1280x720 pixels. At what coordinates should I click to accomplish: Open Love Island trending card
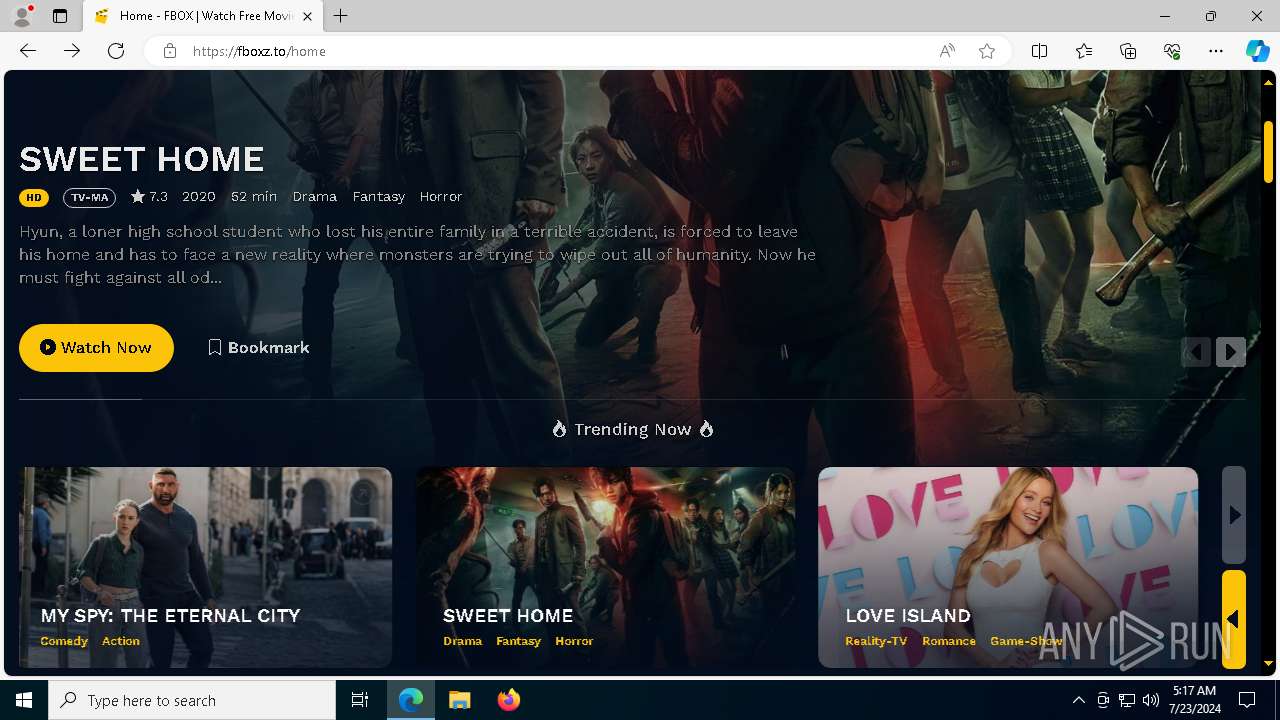click(1008, 567)
